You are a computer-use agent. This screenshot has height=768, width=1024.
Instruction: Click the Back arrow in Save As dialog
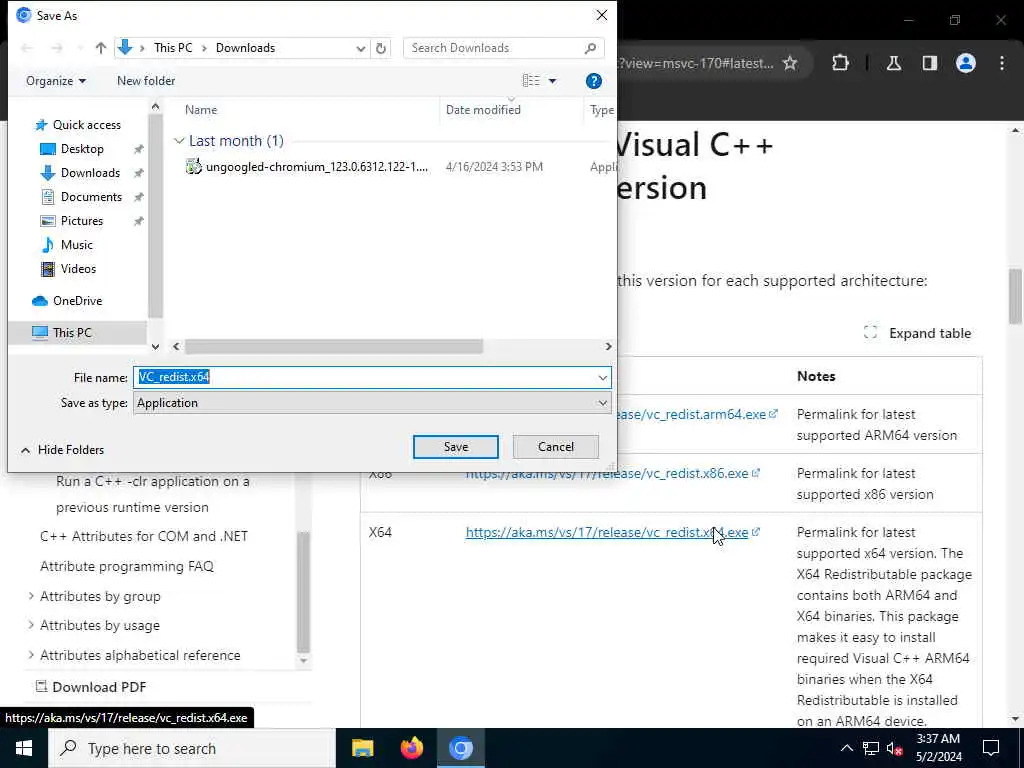coord(27,48)
